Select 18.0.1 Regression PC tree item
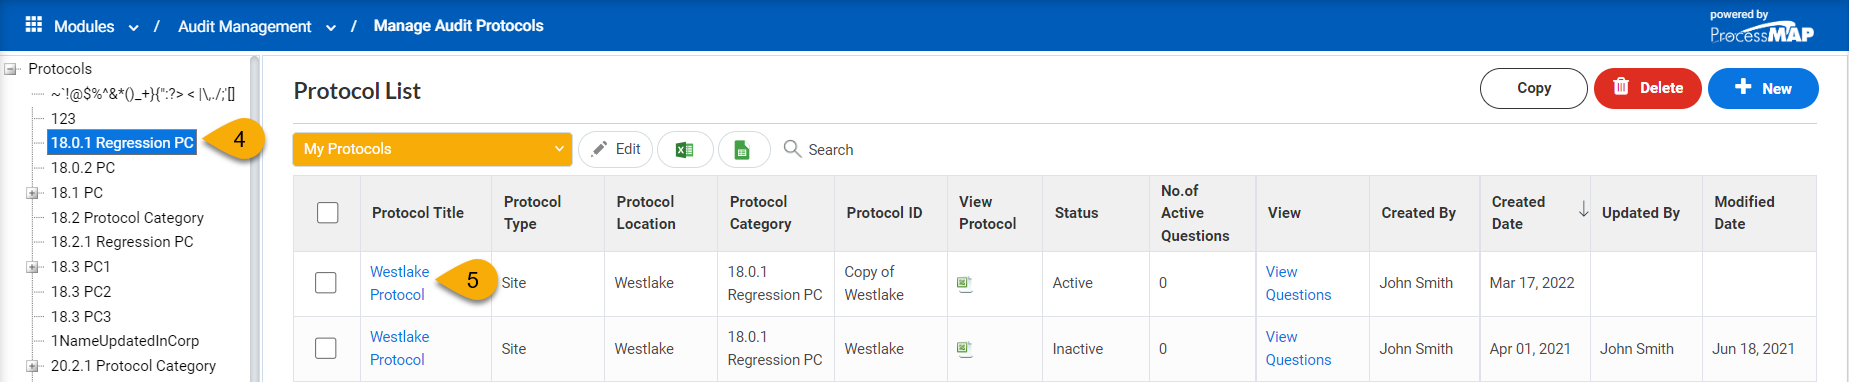This screenshot has height=382, width=1849. tap(122, 143)
